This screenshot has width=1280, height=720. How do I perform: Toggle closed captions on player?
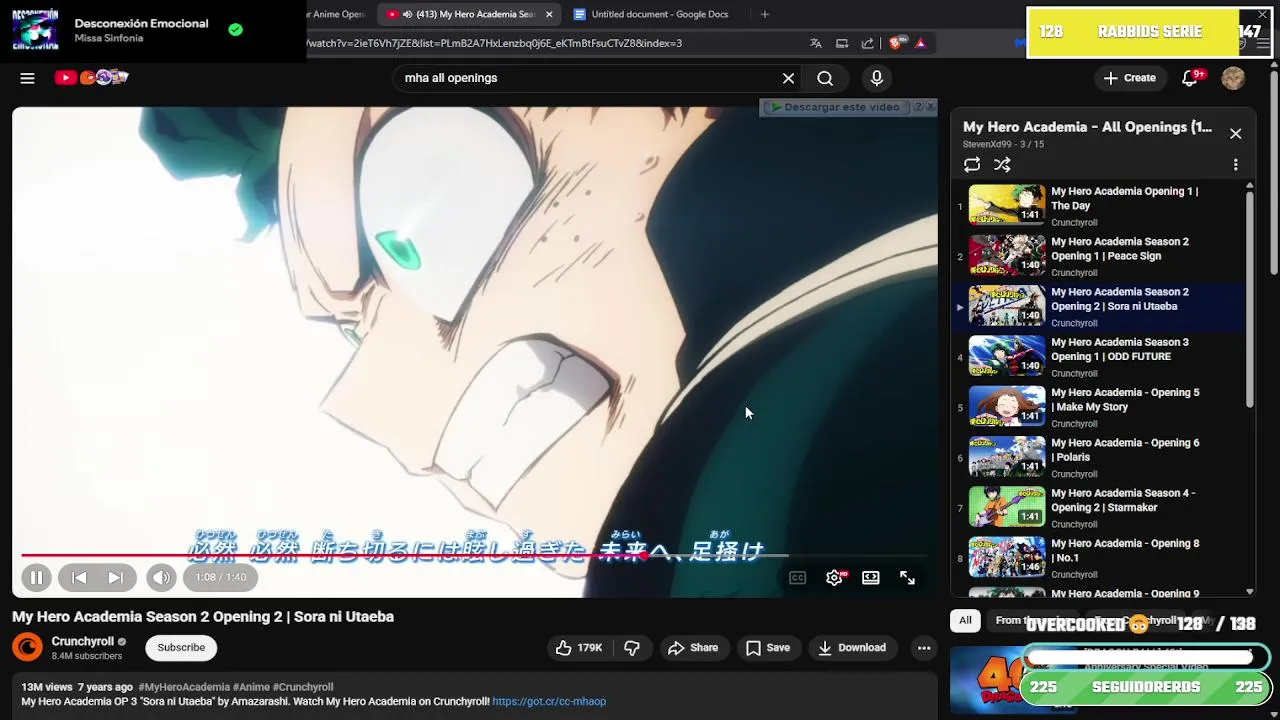point(797,577)
